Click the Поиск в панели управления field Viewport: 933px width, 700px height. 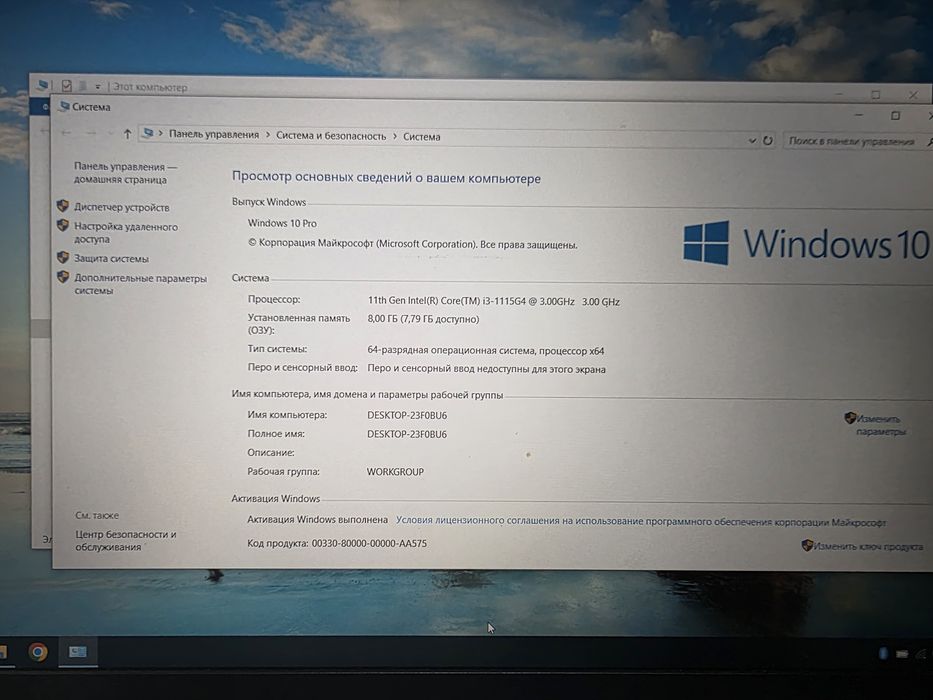pyautogui.click(x=855, y=142)
